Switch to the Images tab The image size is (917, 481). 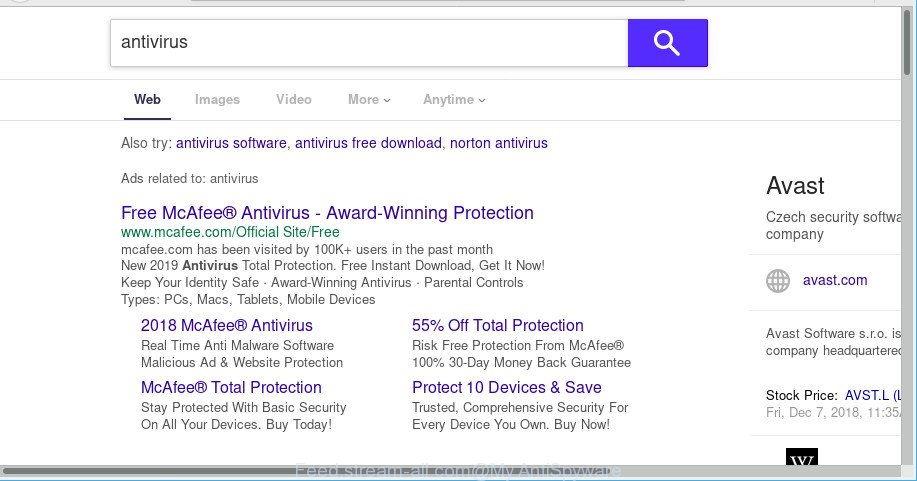(218, 99)
